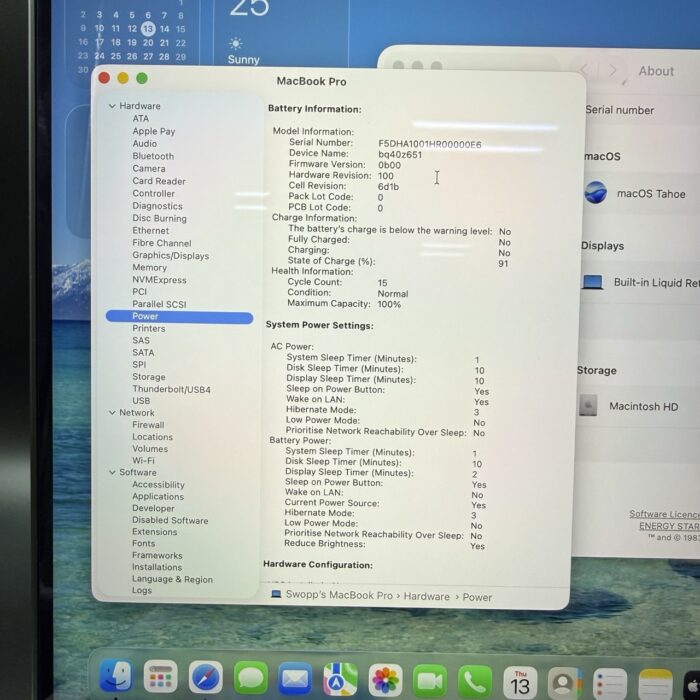Click Power in the bottom path bar
This screenshot has width=700, height=700.
tap(477, 597)
